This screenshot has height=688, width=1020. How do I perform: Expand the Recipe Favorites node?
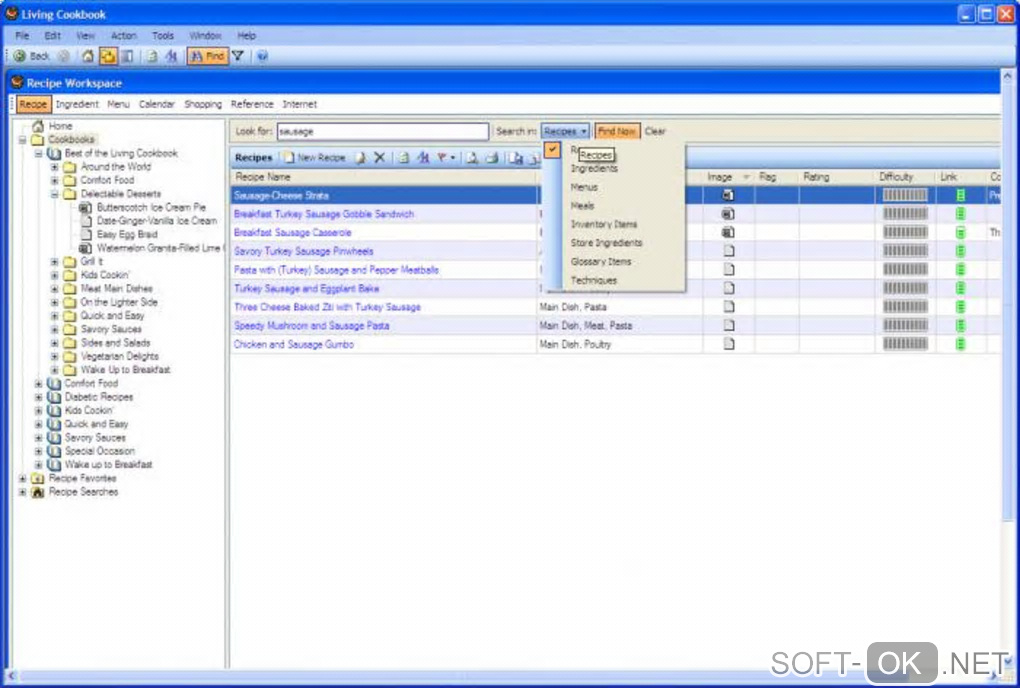(x=23, y=478)
